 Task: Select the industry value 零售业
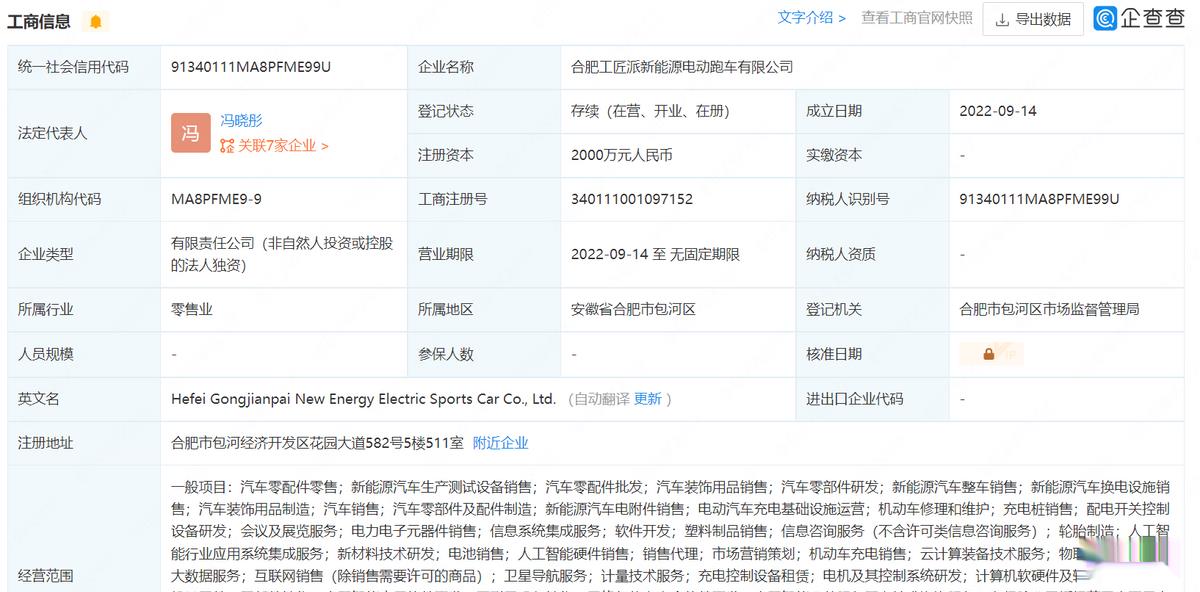click(192, 310)
